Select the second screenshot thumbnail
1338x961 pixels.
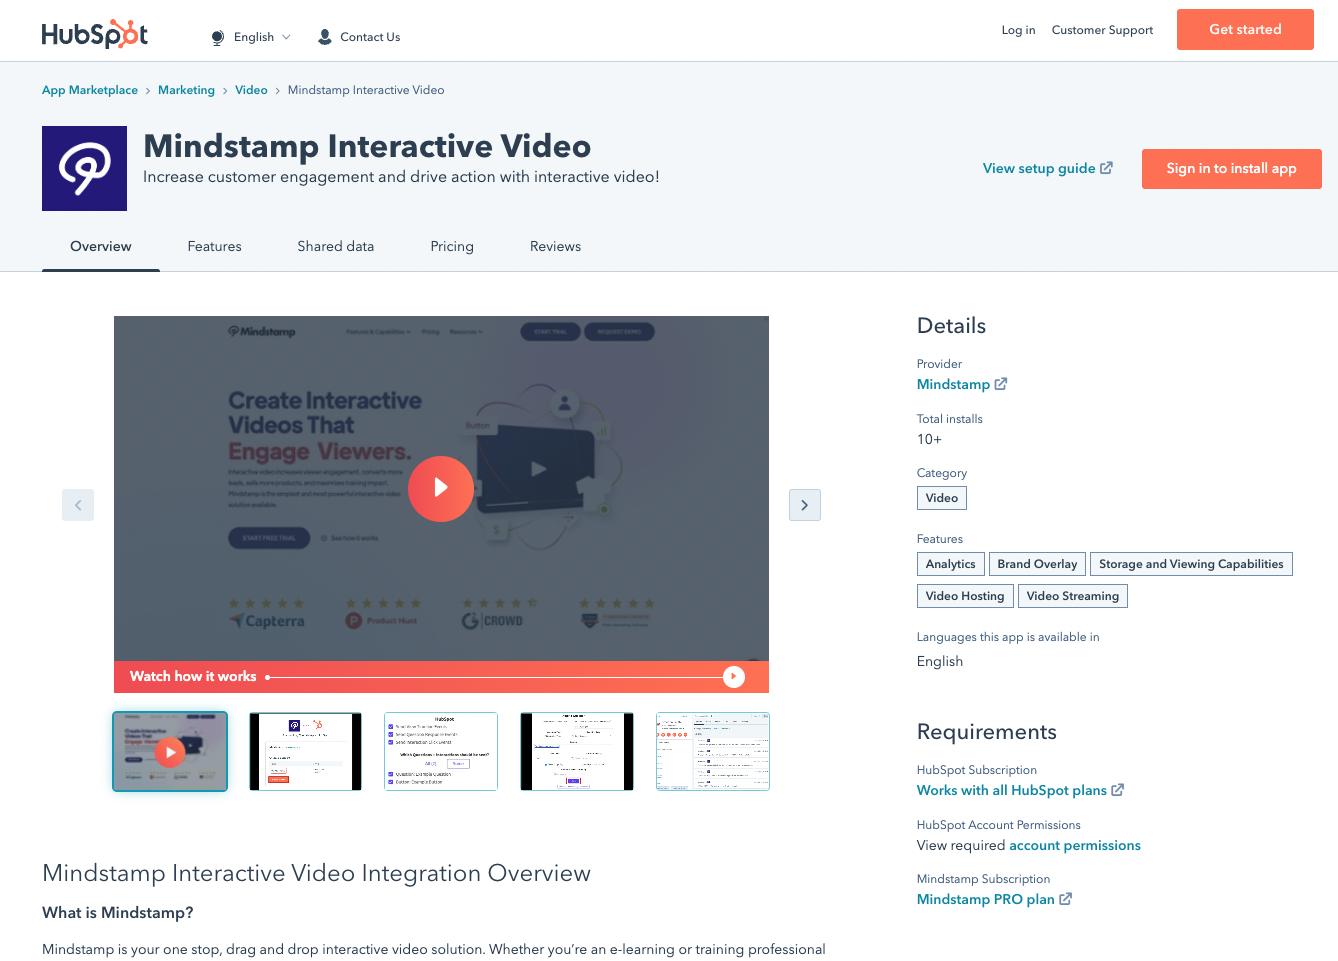[x=305, y=752]
